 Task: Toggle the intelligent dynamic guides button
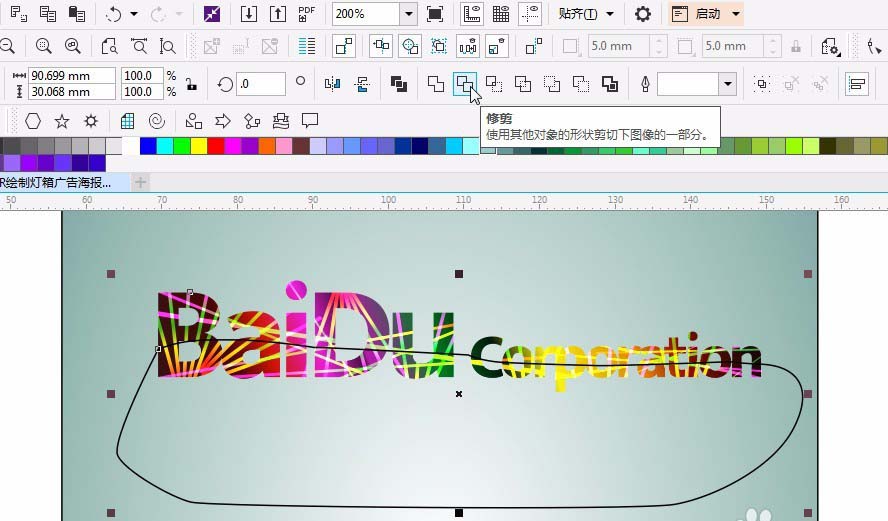[x=410, y=46]
